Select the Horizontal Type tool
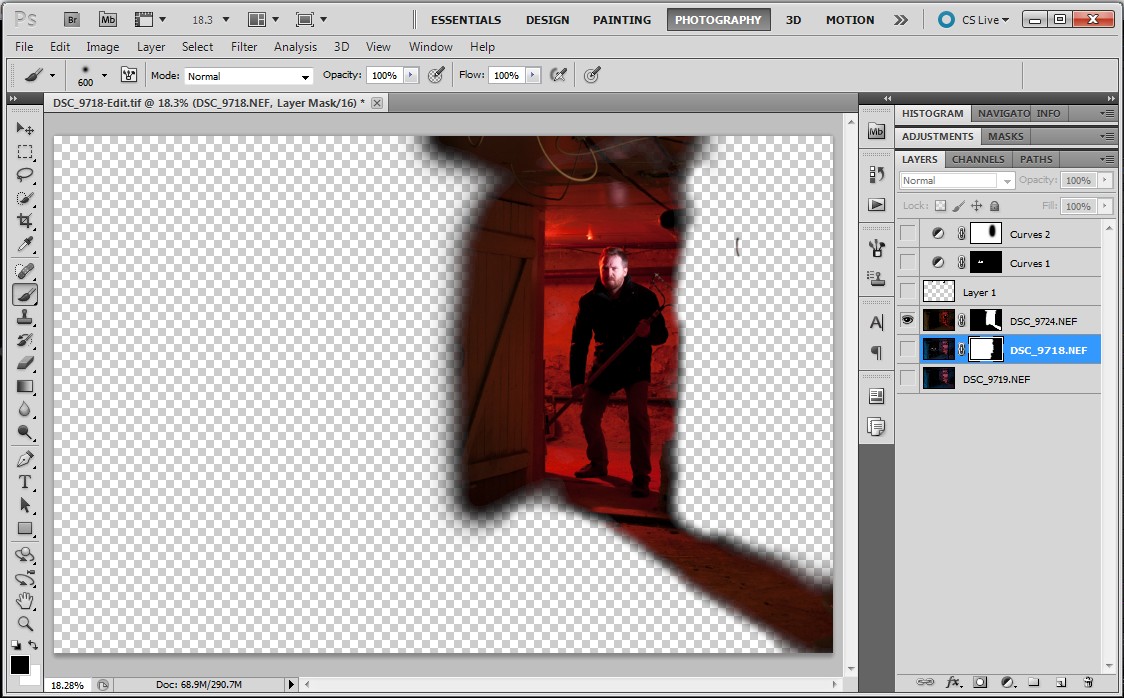The height and width of the screenshot is (698, 1124). click(25, 482)
